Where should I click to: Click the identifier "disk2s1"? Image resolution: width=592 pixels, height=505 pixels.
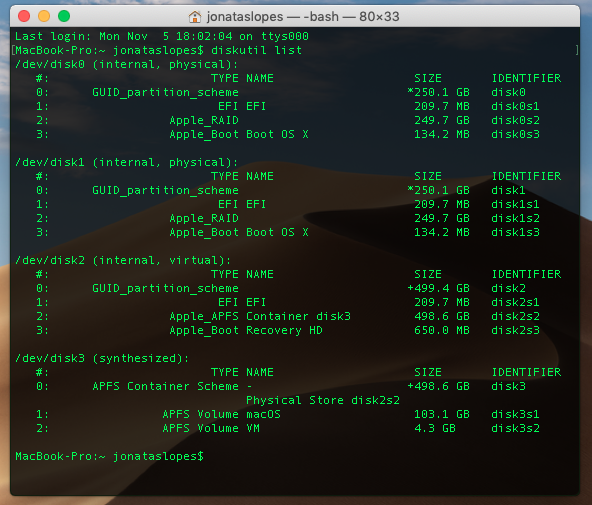point(515,302)
